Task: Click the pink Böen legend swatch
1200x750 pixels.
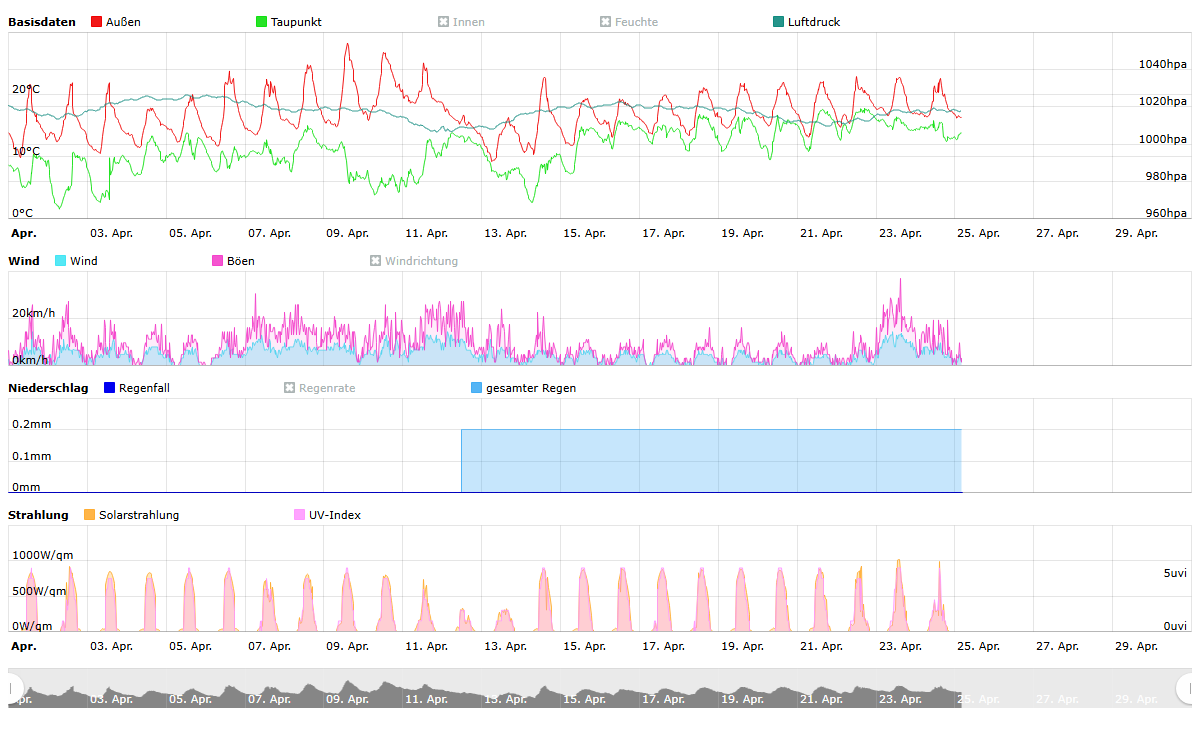Action: click(218, 261)
